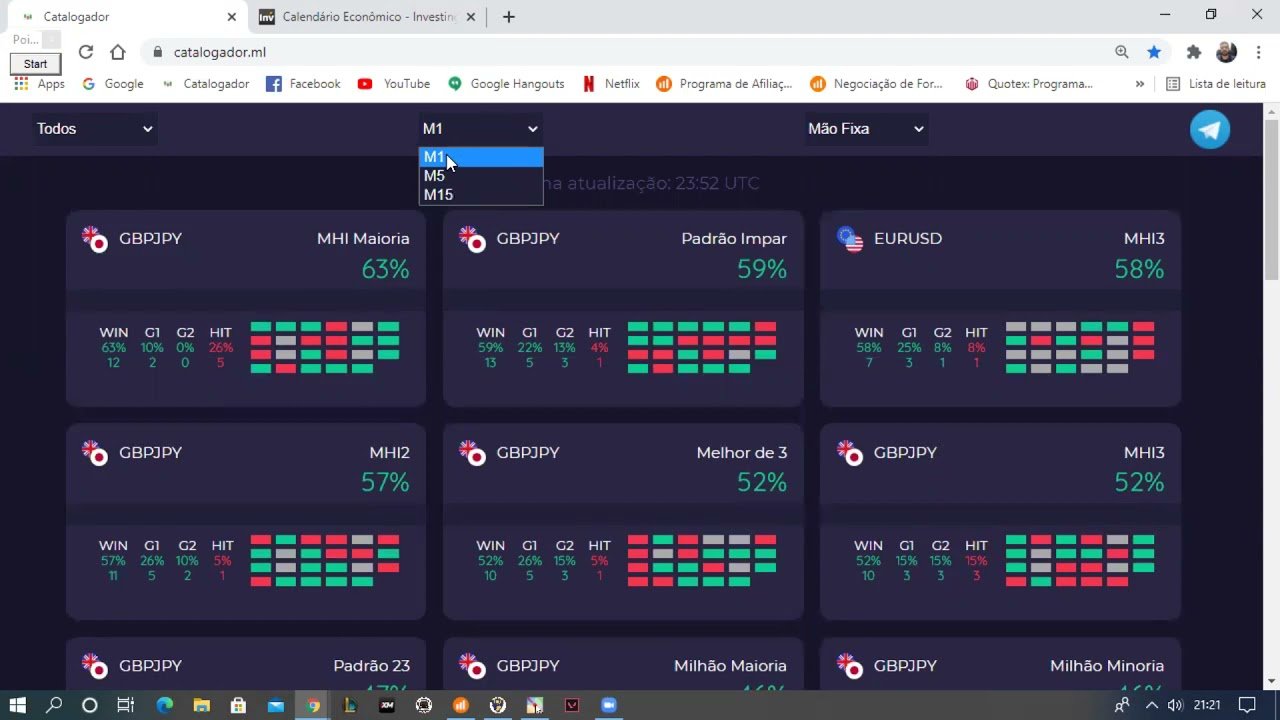This screenshot has height=720, width=1280.
Task: Open Telegram via the blue paper plane icon
Action: (1210, 129)
